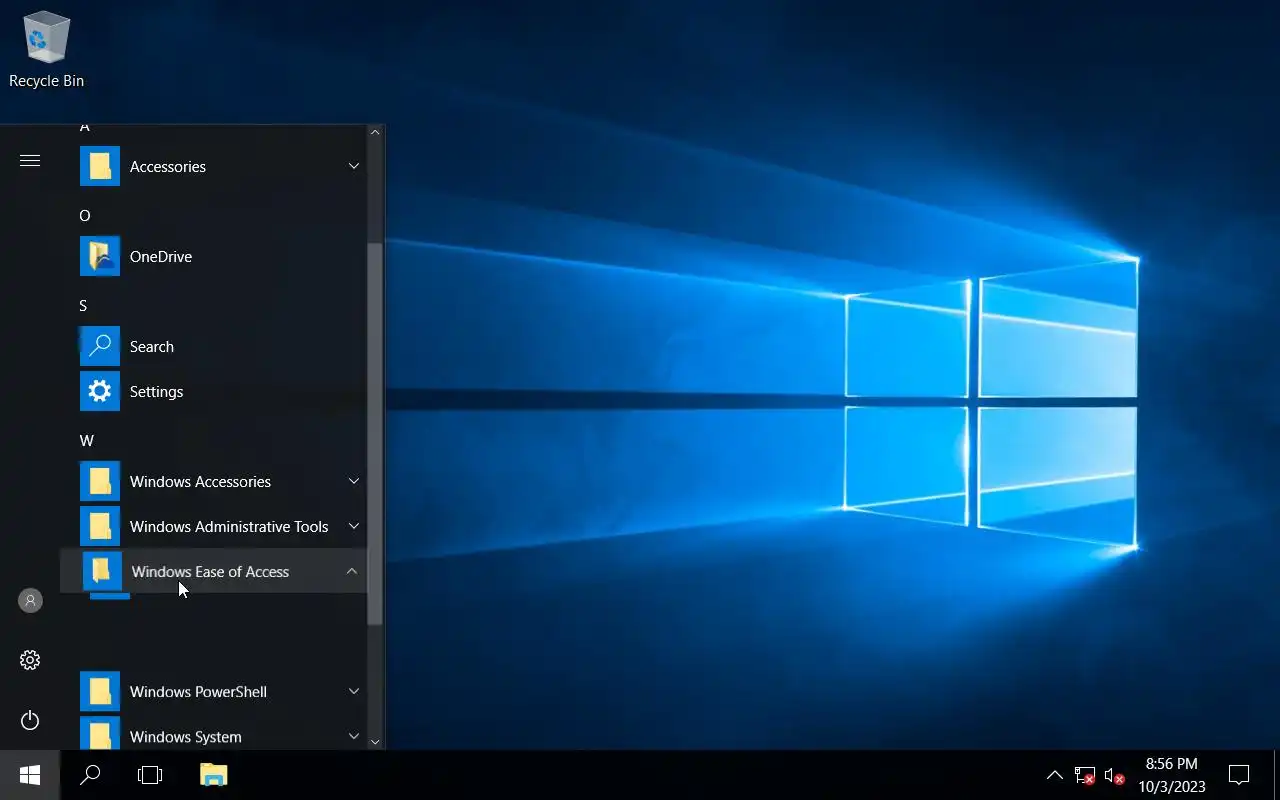Show hidden tray icons chevron
The height and width of the screenshot is (800, 1280).
1054,775
